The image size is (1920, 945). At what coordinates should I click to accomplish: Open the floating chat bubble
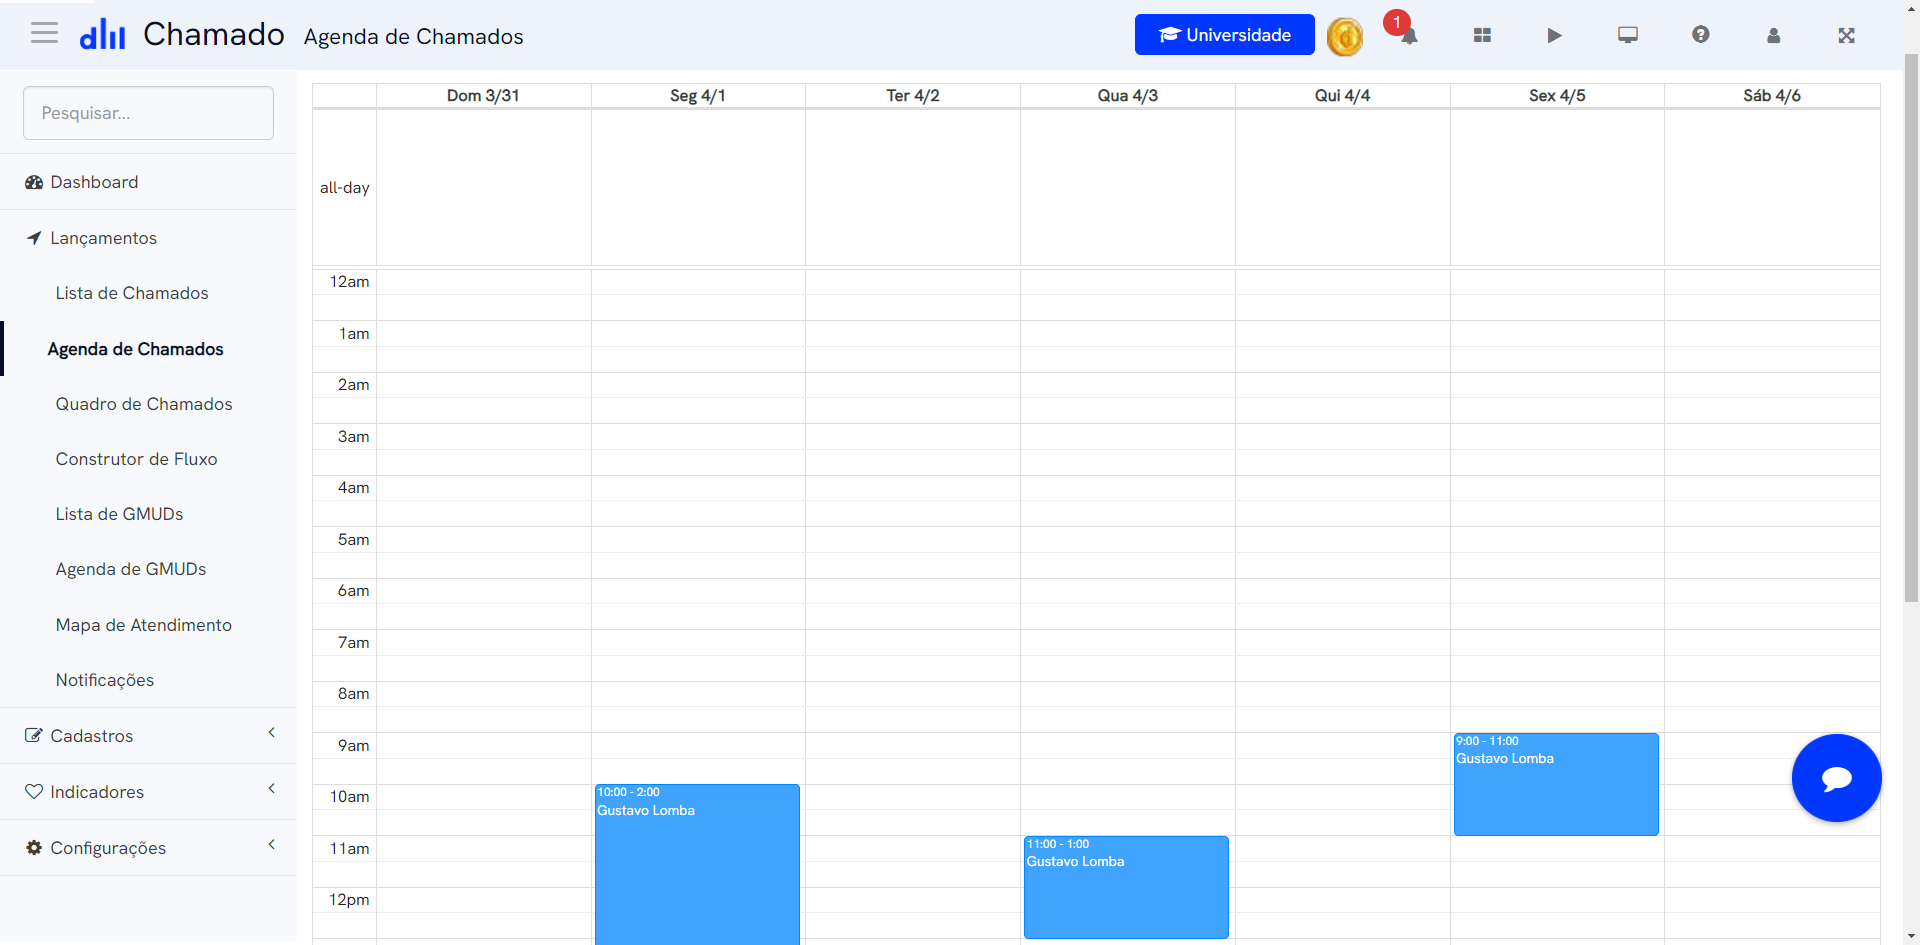(x=1837, y=778)
